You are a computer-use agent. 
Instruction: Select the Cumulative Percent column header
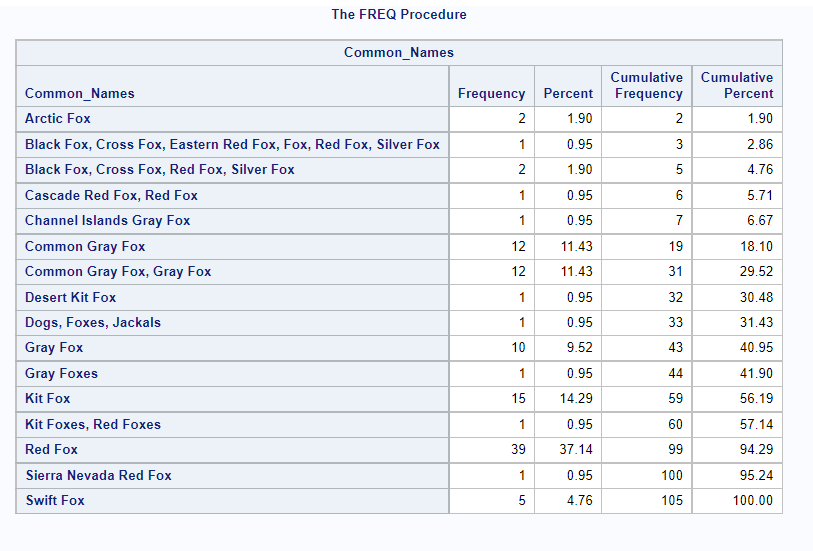tap(737, 86)
